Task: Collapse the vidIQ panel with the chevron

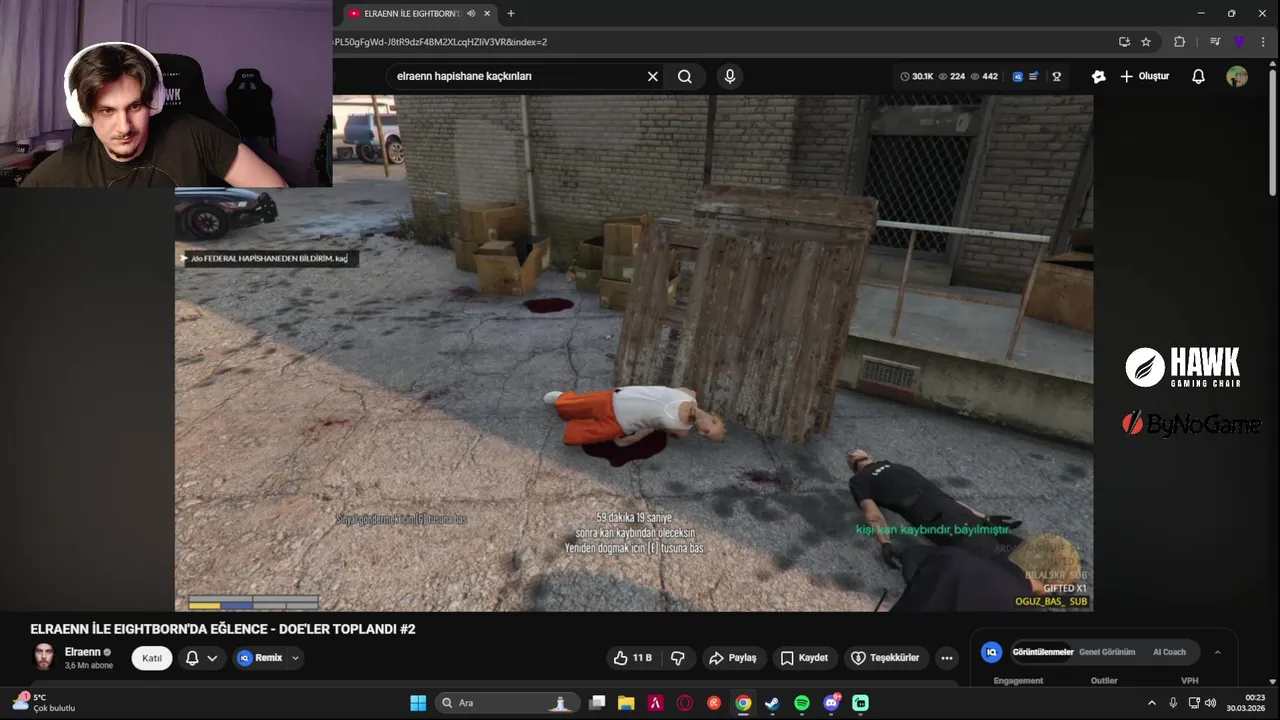Action: 1217,652
